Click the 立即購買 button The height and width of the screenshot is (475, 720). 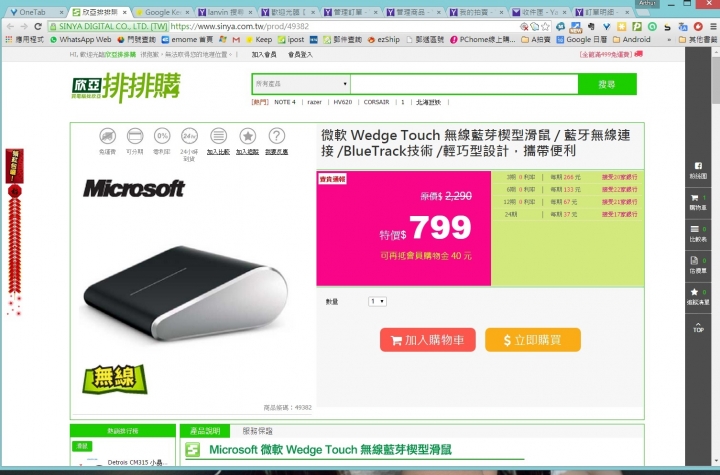click(533, 340)
